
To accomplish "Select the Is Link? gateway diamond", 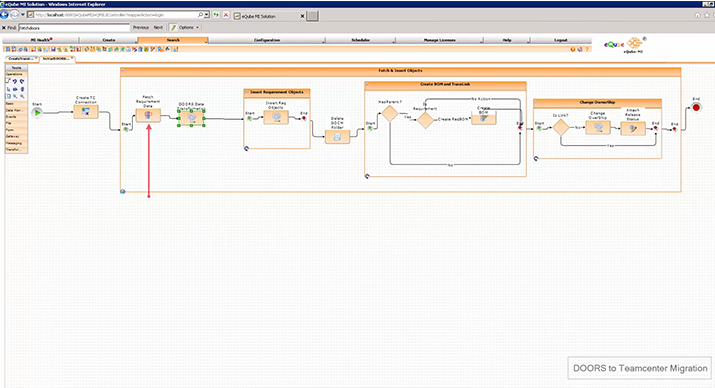I will pyautogui.click(x=561, y=128).
